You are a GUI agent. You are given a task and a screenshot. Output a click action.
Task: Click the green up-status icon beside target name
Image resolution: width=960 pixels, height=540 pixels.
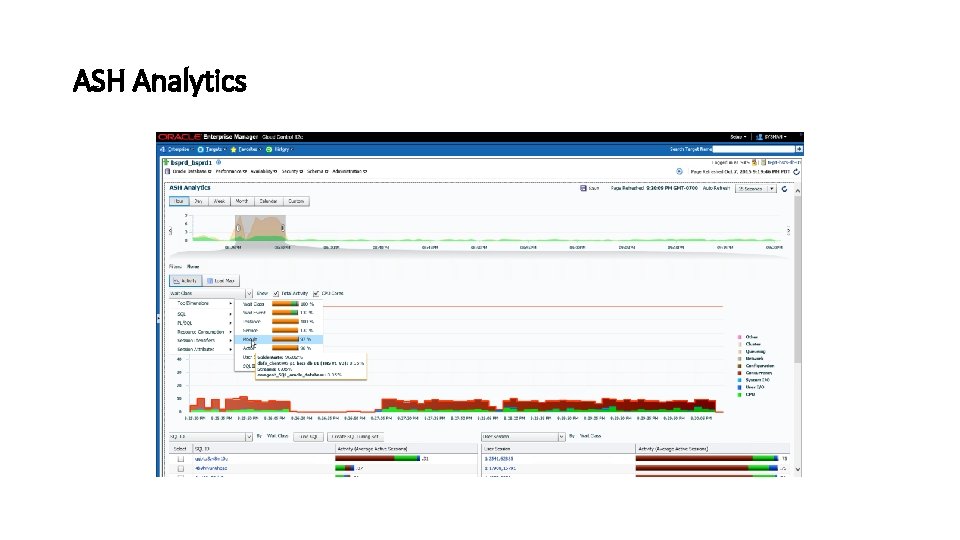click(165, 162)
